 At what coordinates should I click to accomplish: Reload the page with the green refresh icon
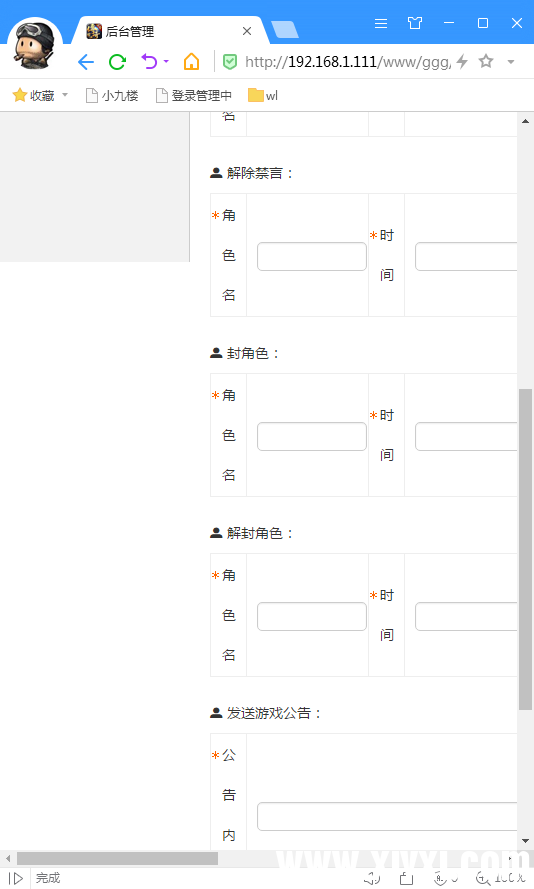(117, 62)
